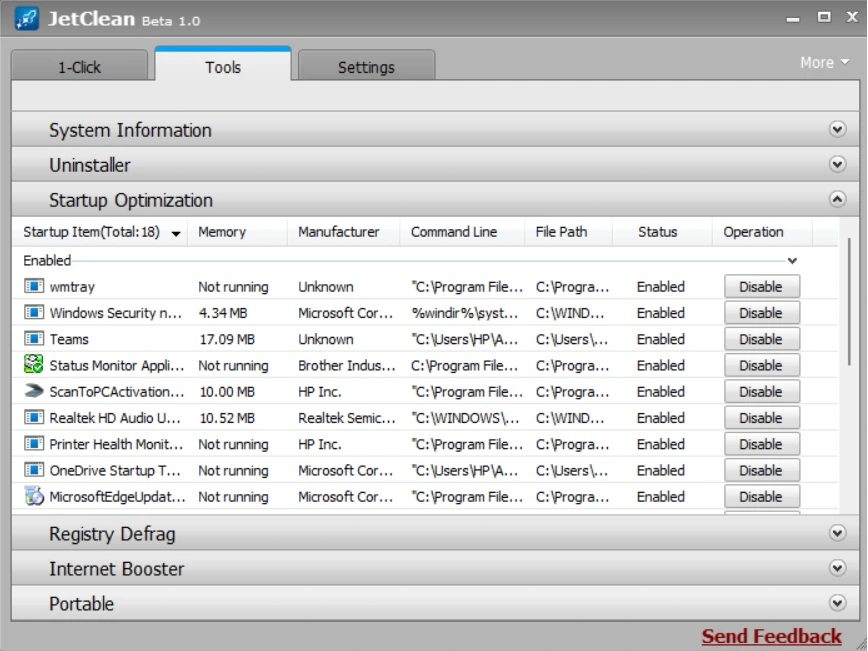Switch to the 1-Click tab
The width and height of the screenshot is (868, 651).
click(x=79, y=65)
